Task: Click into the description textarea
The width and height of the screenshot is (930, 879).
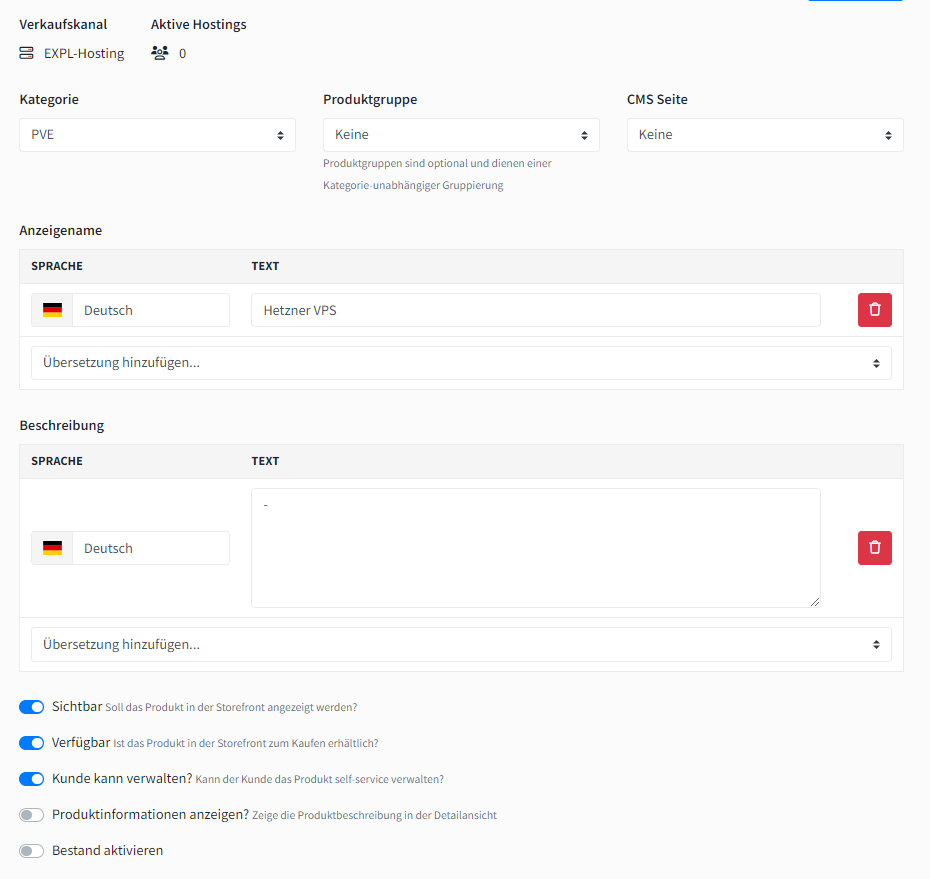Action: [535, 548]
